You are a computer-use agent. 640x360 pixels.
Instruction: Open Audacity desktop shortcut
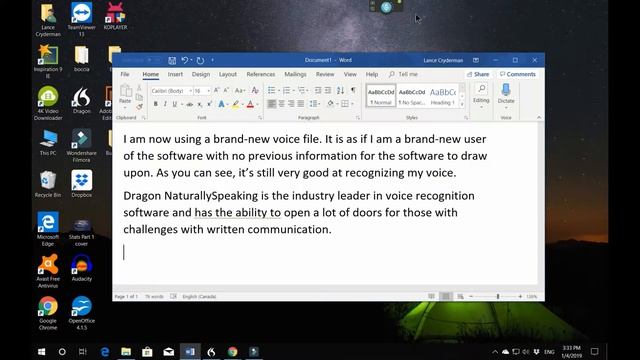click(x=82, y=268)
